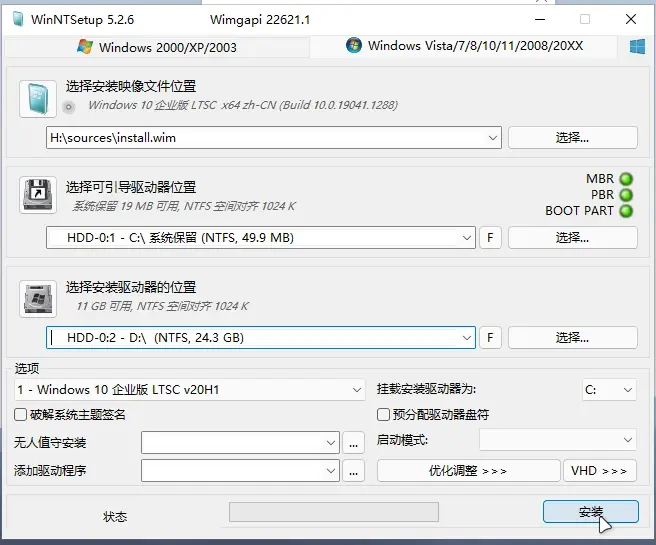656x545 pixels.
Task: Open the VHD >>> button
Action: point(600,471)
